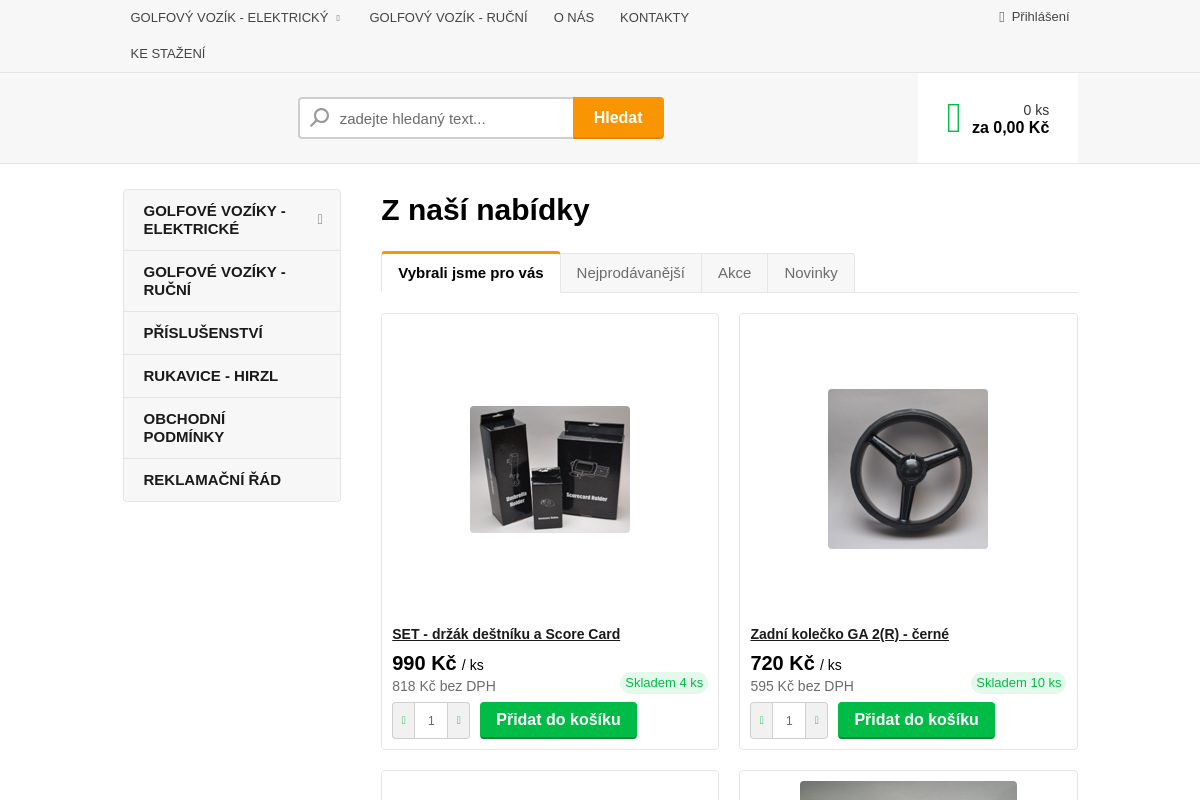Click the login user icon
The width and height of the screenshot is (1200, 800).
(x=1002, y=17)
